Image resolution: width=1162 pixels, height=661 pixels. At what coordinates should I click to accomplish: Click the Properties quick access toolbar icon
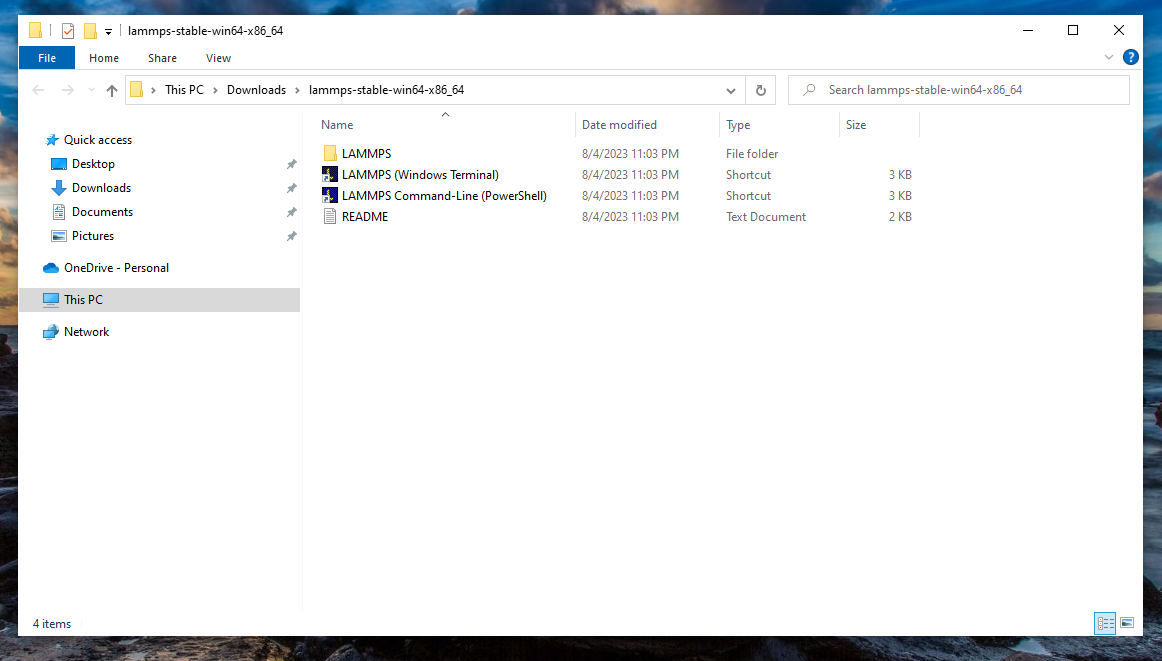point(68,30)
